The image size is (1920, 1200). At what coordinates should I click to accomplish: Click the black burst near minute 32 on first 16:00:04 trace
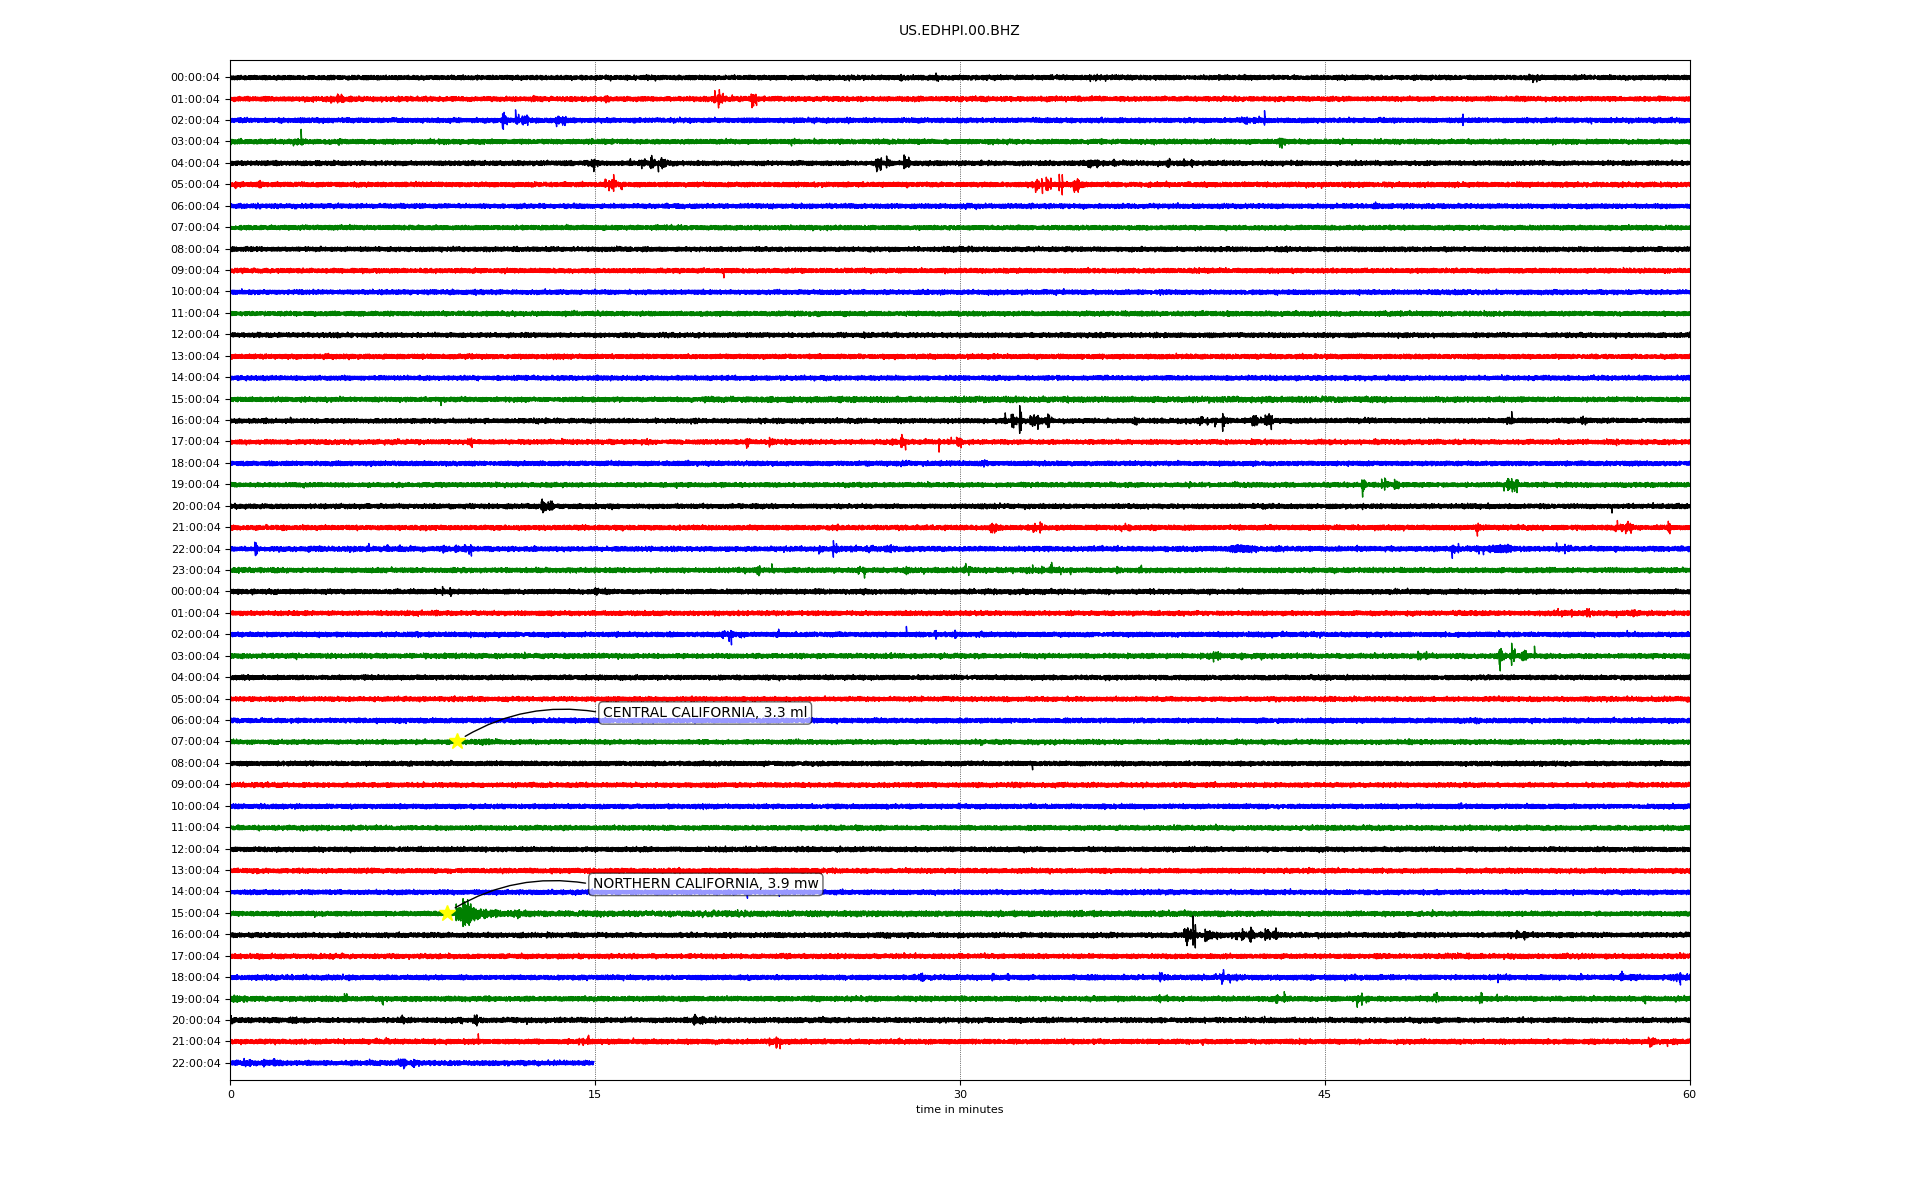tap(1020, 420)
